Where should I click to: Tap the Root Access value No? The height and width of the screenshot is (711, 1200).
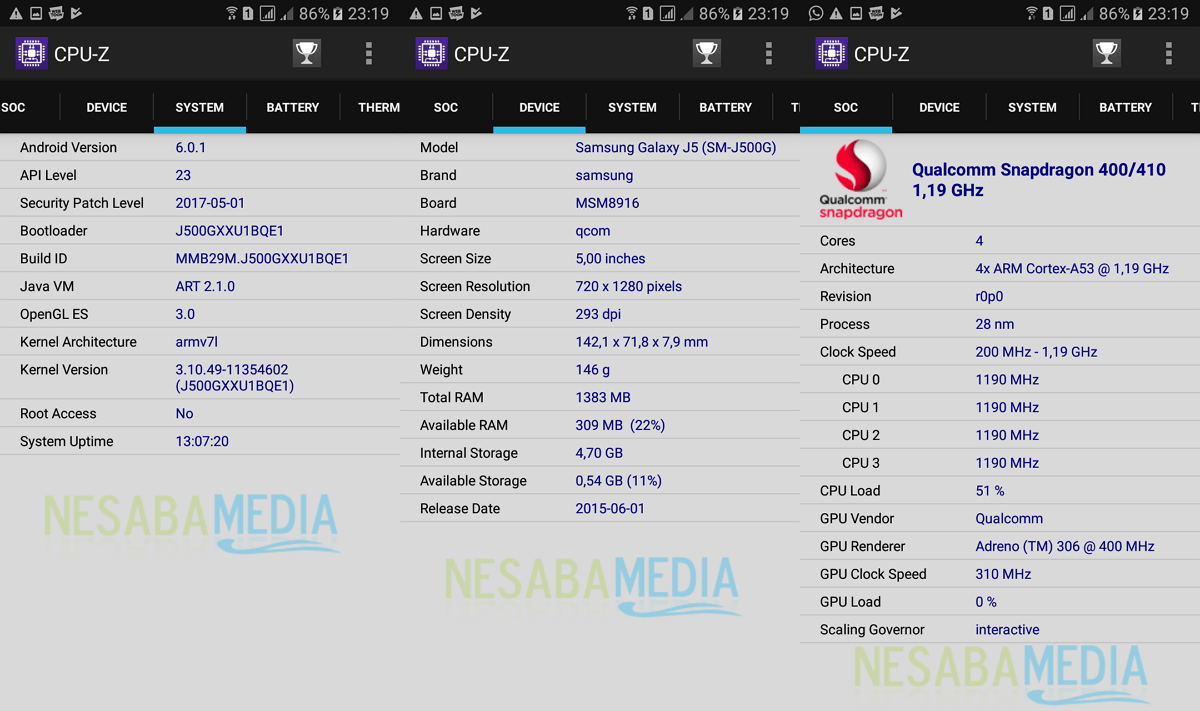pos(185,413)
